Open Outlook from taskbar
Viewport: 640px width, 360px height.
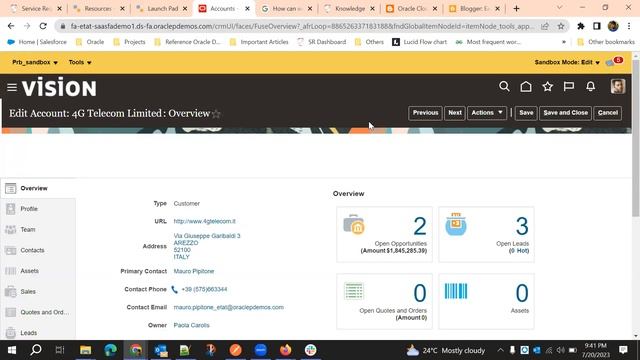(161, 350)
